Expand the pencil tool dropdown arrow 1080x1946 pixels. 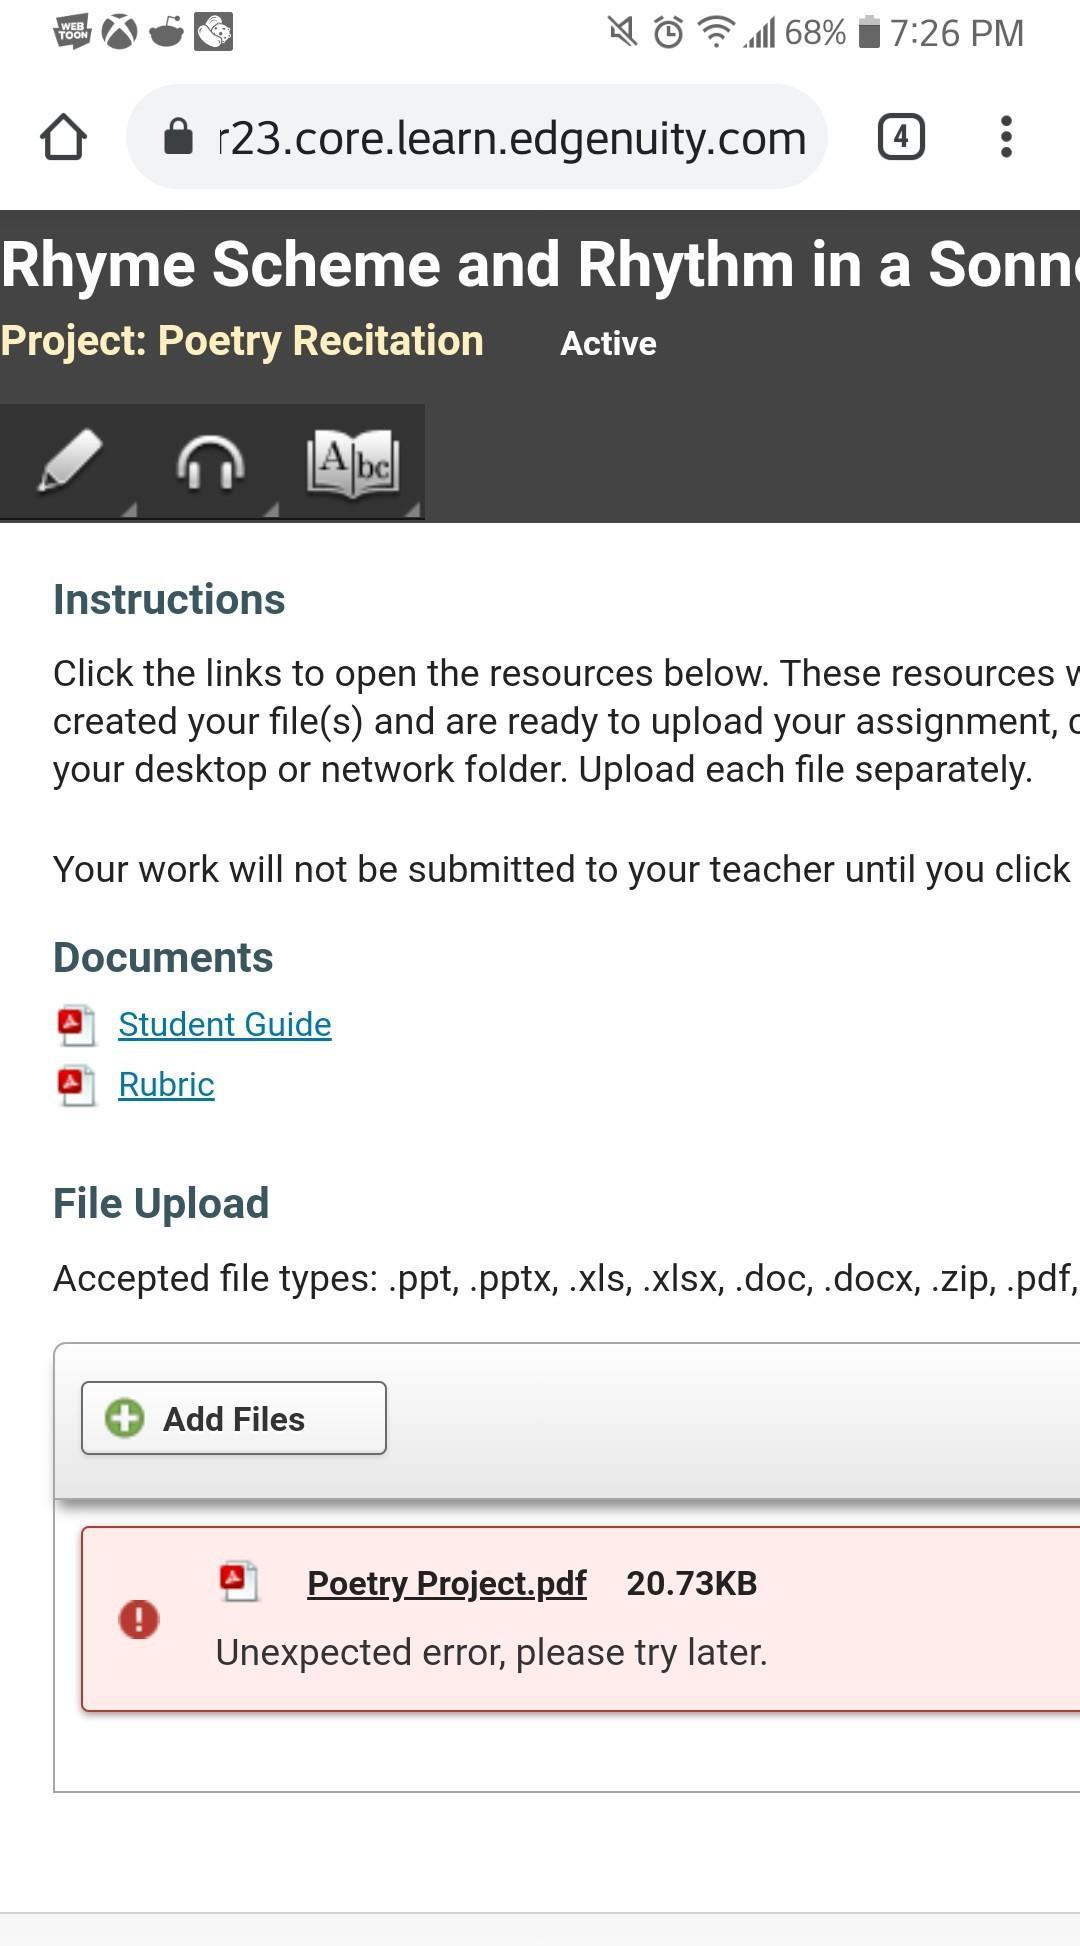pos(128,510)
